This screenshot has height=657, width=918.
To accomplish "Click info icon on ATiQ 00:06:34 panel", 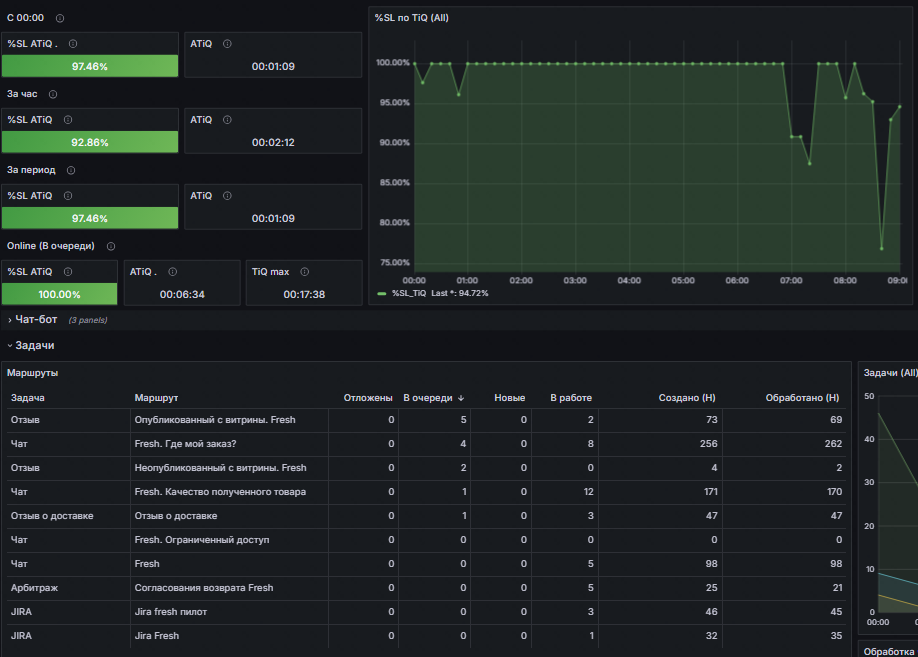I will coord(172,272).
